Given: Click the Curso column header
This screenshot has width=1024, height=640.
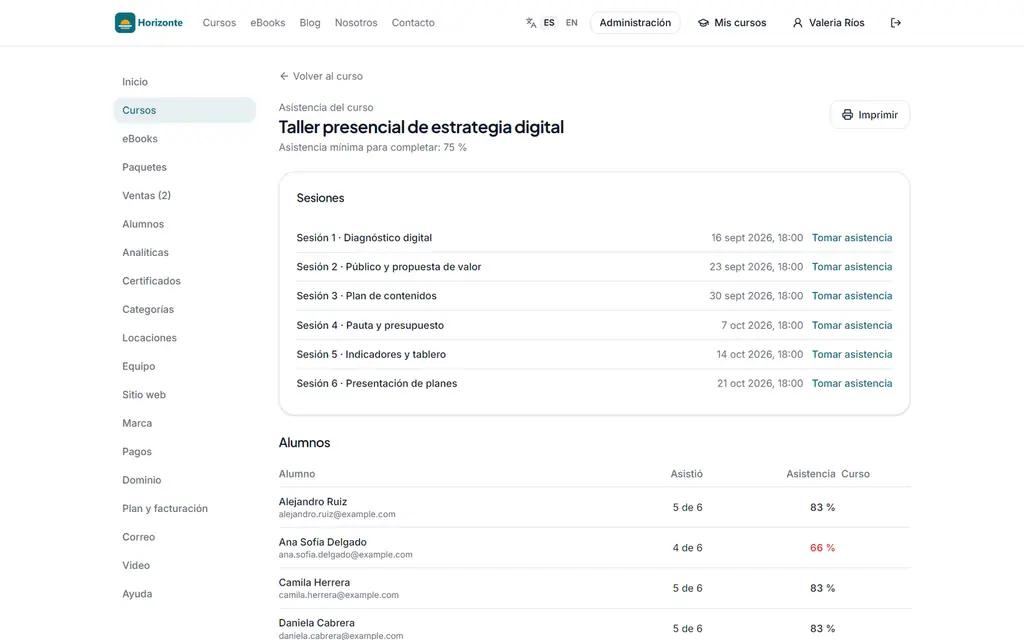Looking at the screenshot, I should point(856,474).
